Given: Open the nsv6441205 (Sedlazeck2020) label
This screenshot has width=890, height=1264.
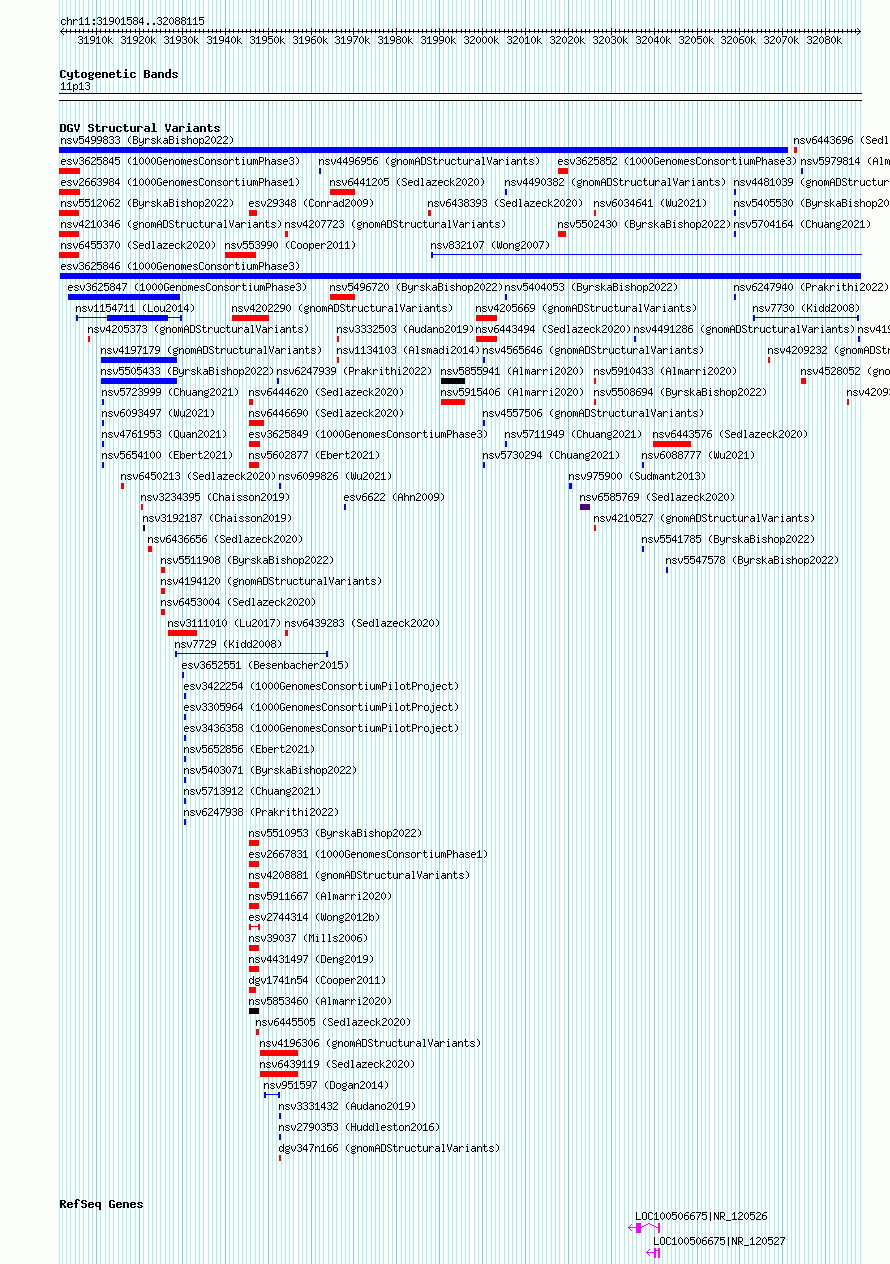Looking at the screenshot, I should coord(407,182).
